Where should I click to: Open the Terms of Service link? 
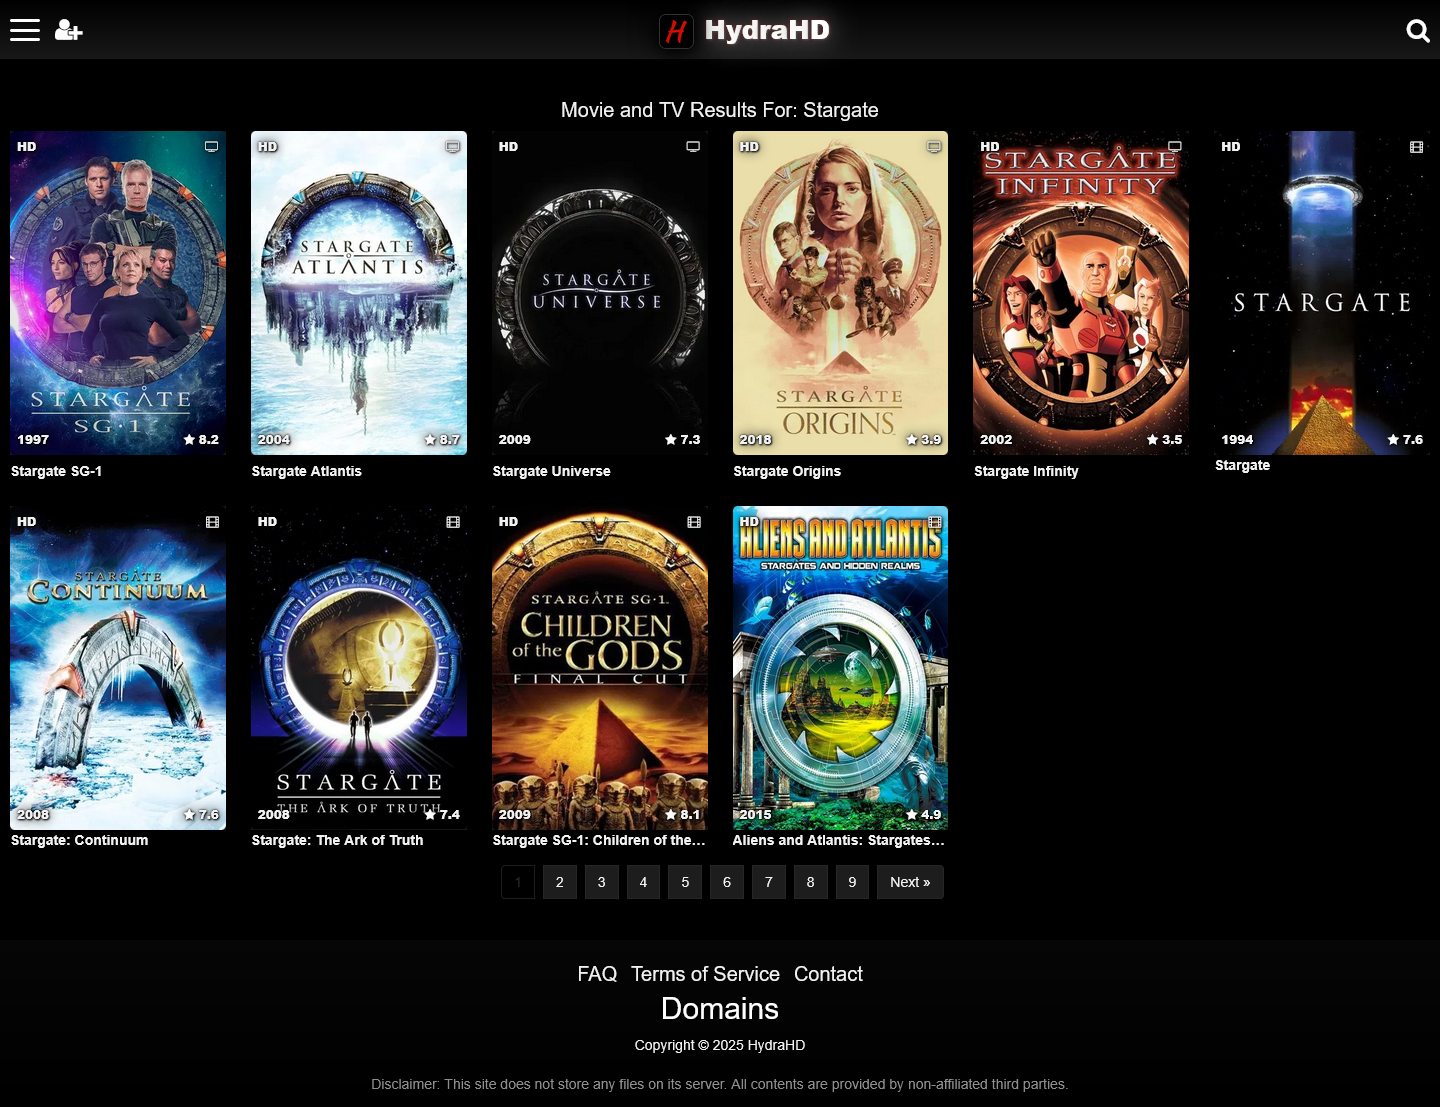click(x=705, y=974)
